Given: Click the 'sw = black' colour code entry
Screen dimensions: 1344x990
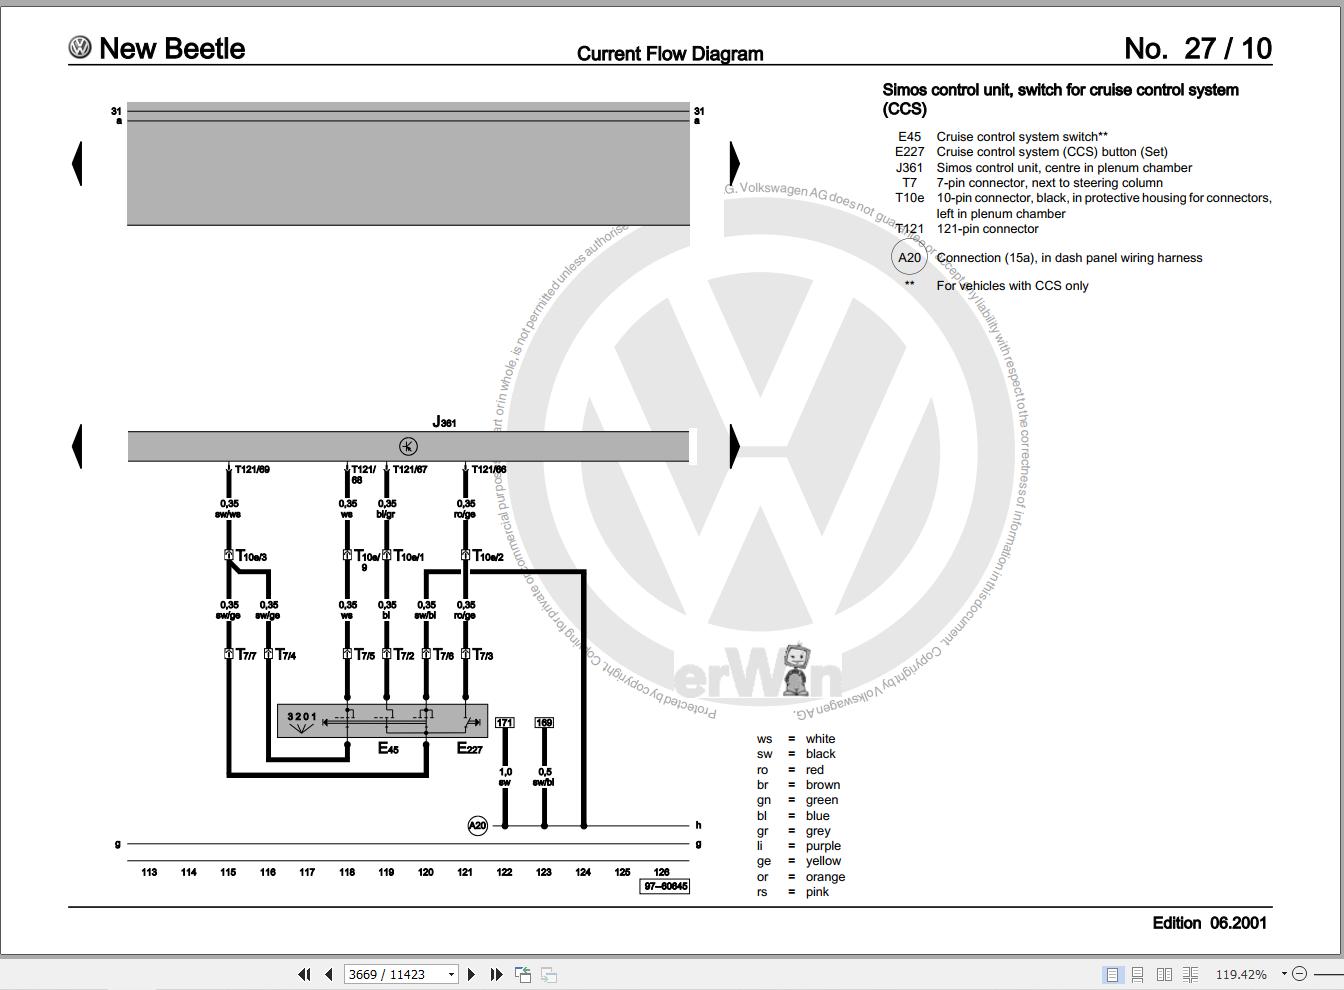Looking at the screenshot, I should click(x=796, y=754).
